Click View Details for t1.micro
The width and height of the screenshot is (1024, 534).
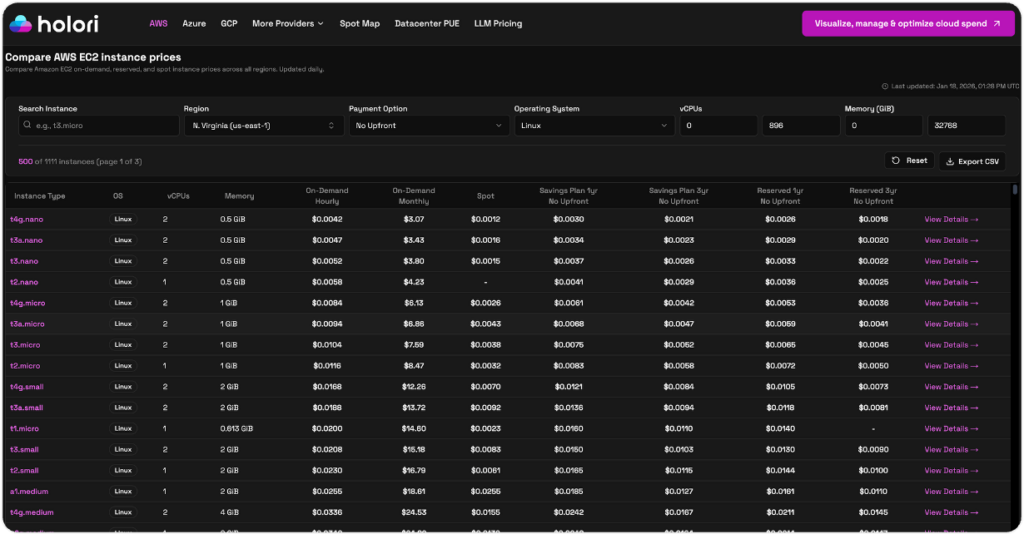point(951,428)
